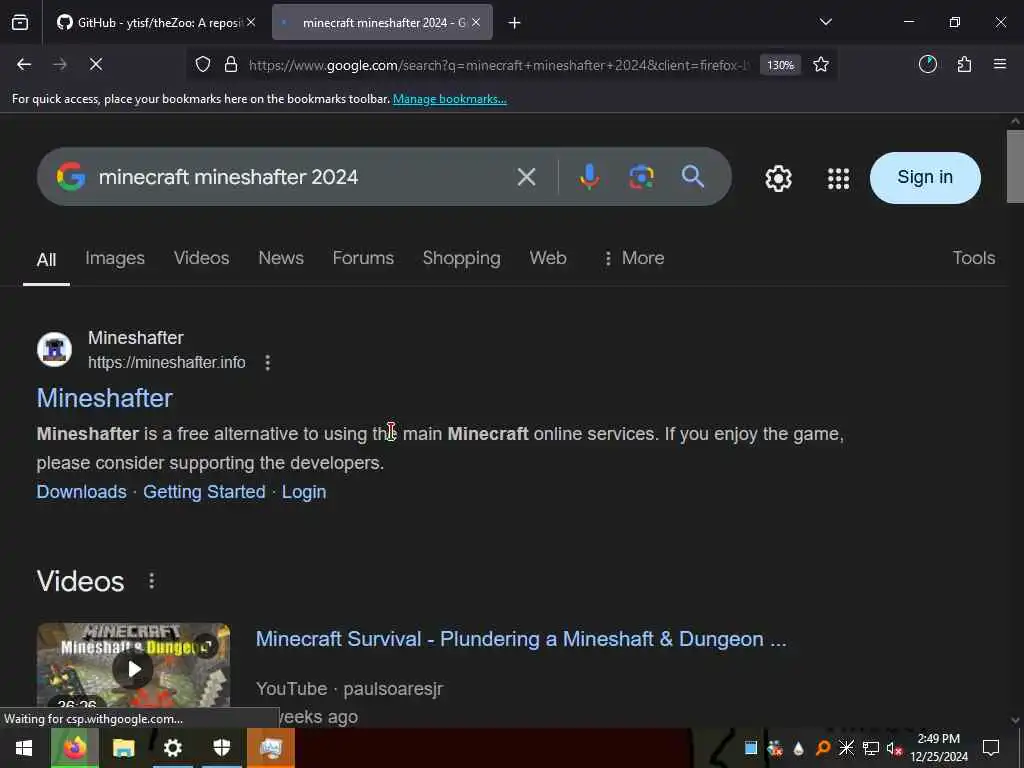Switch to Shopping results
Image resolution: width=1024 pixels, height=768 pixels.
(462, 259)
